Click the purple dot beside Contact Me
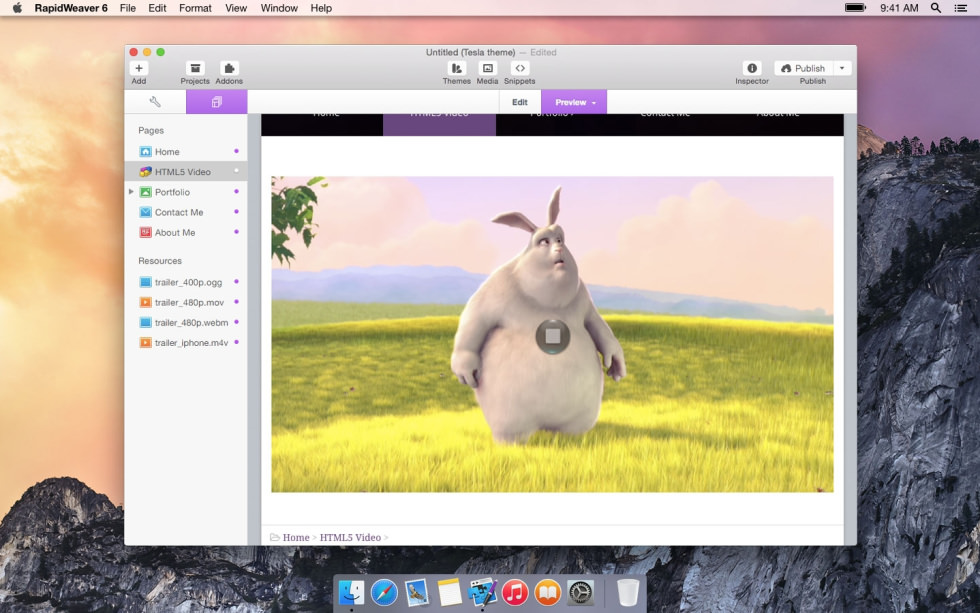This screenshot has width=980, height=613. 236,212
